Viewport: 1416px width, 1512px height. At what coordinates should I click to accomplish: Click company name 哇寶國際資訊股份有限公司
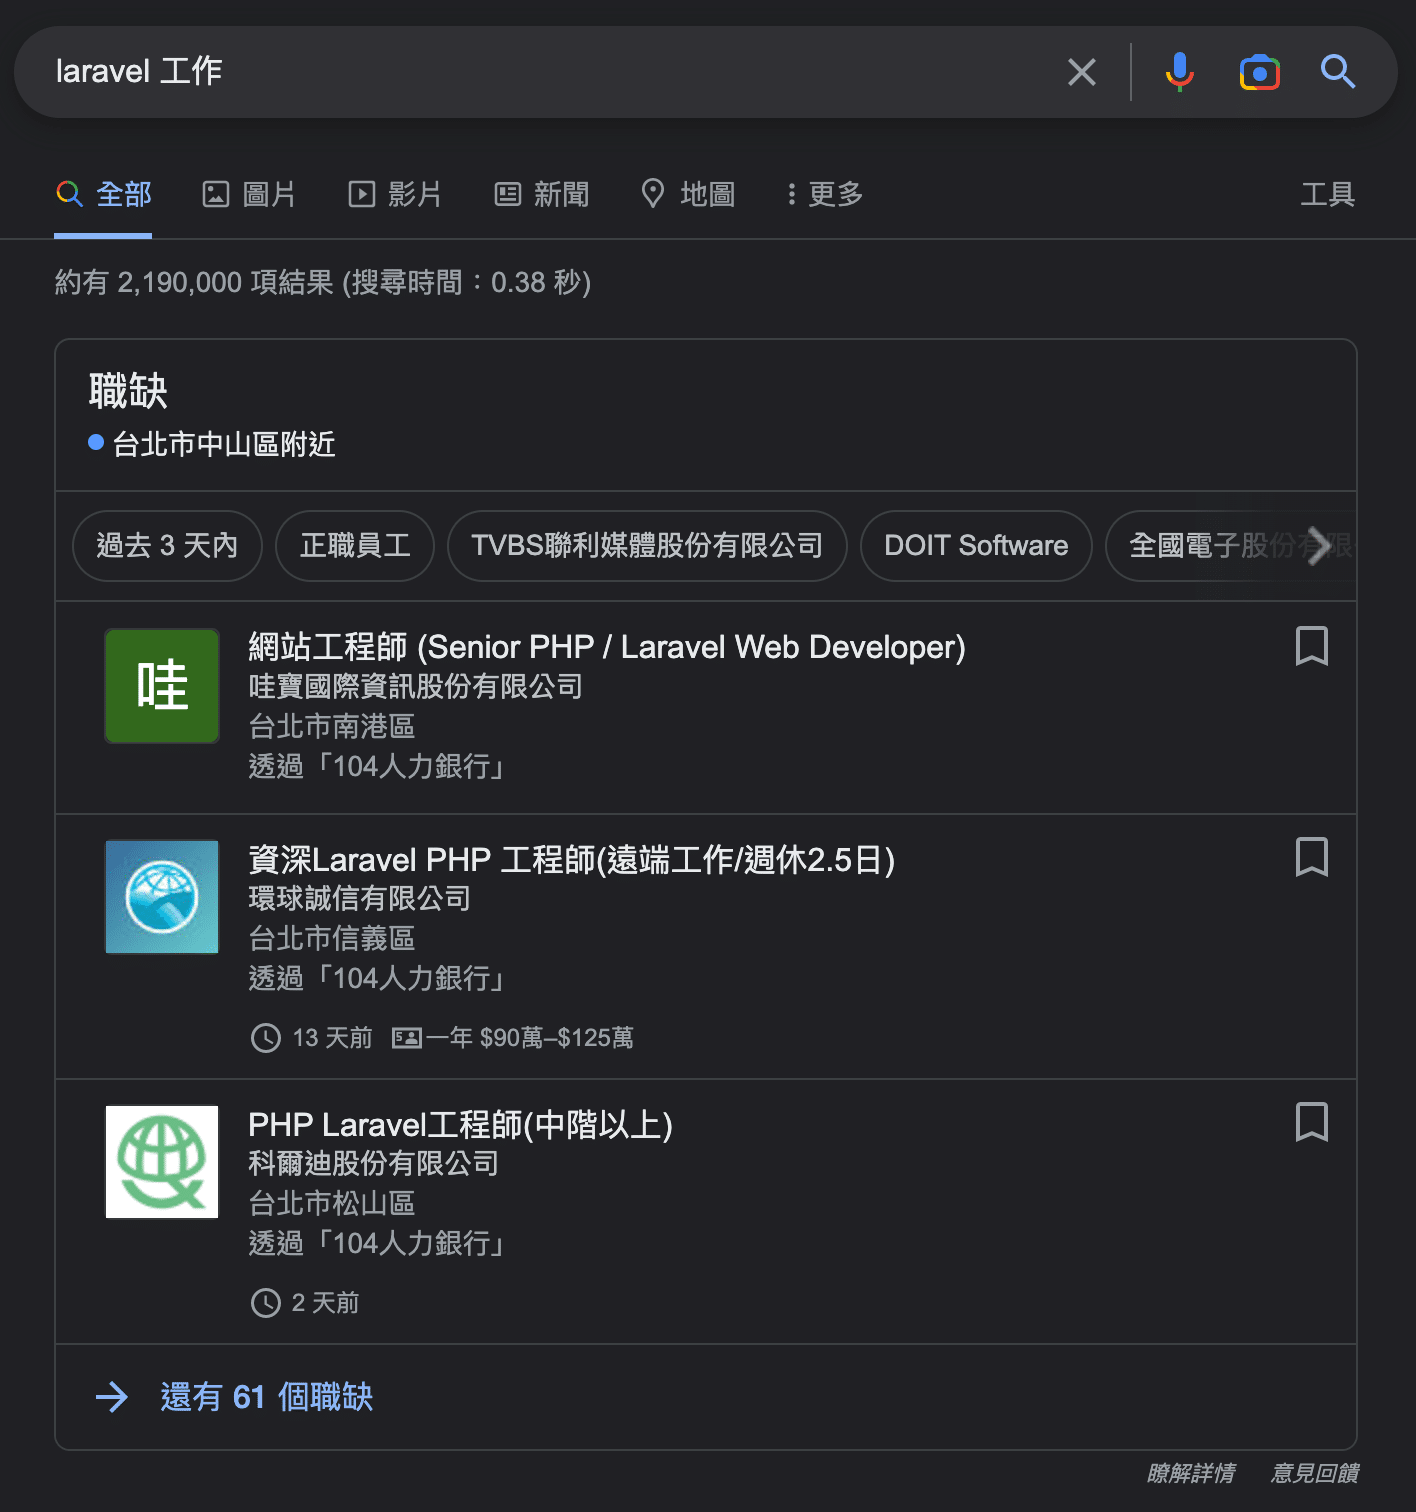(x=415, y=687)
